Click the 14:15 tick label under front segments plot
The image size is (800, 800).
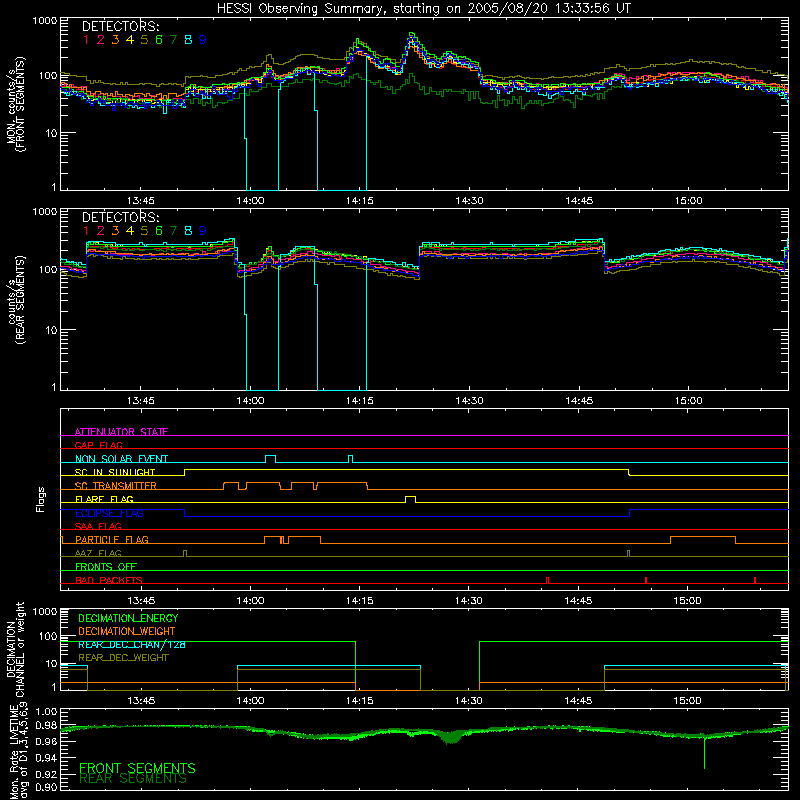point(360,201)
